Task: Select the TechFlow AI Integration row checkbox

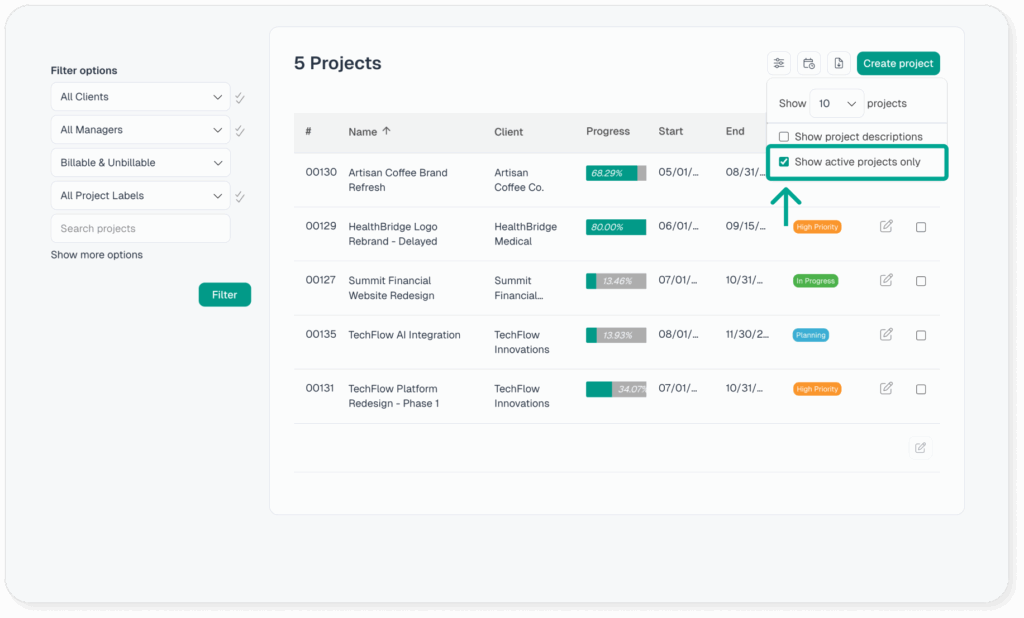Action: (x=921, y=335)
